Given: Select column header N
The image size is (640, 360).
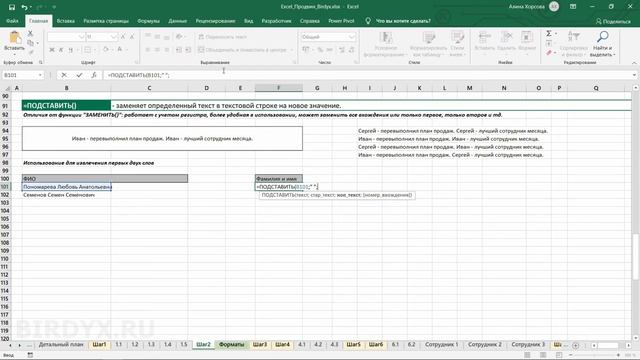Looking at the screenshot, I should click(504, 88).
